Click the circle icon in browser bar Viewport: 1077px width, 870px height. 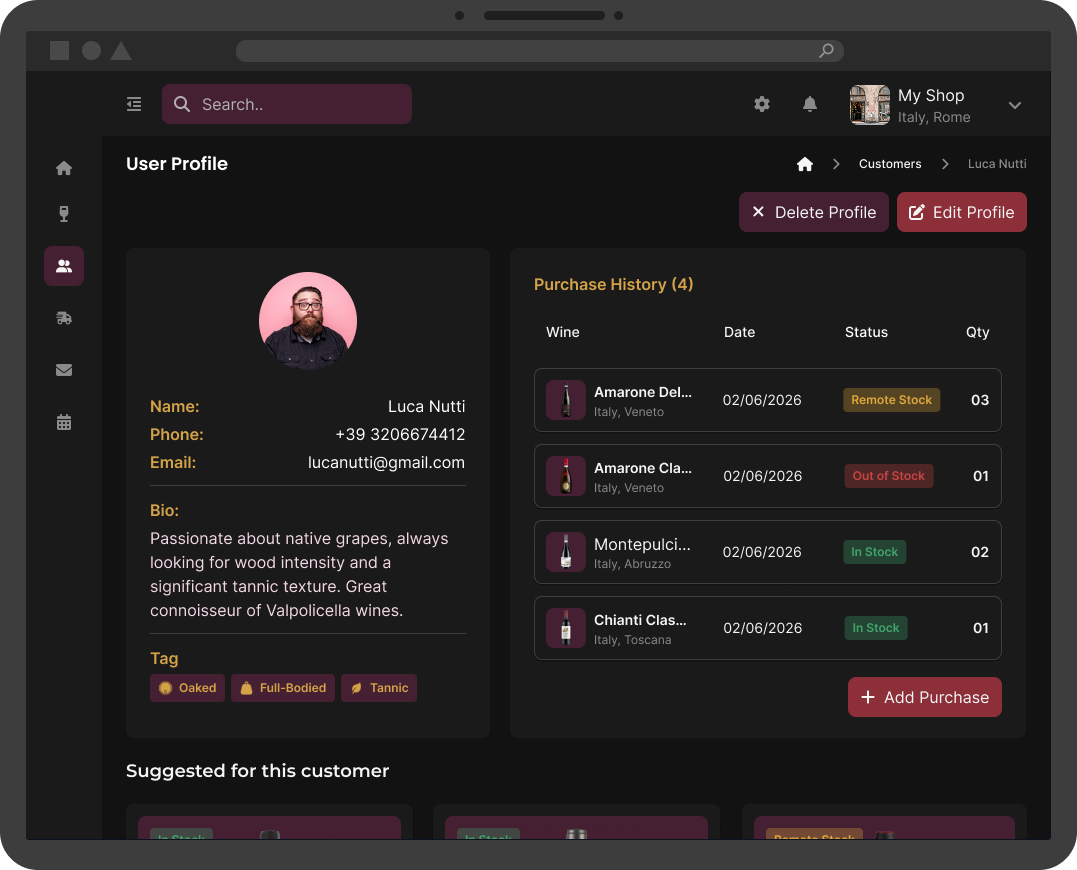point(91,50)
